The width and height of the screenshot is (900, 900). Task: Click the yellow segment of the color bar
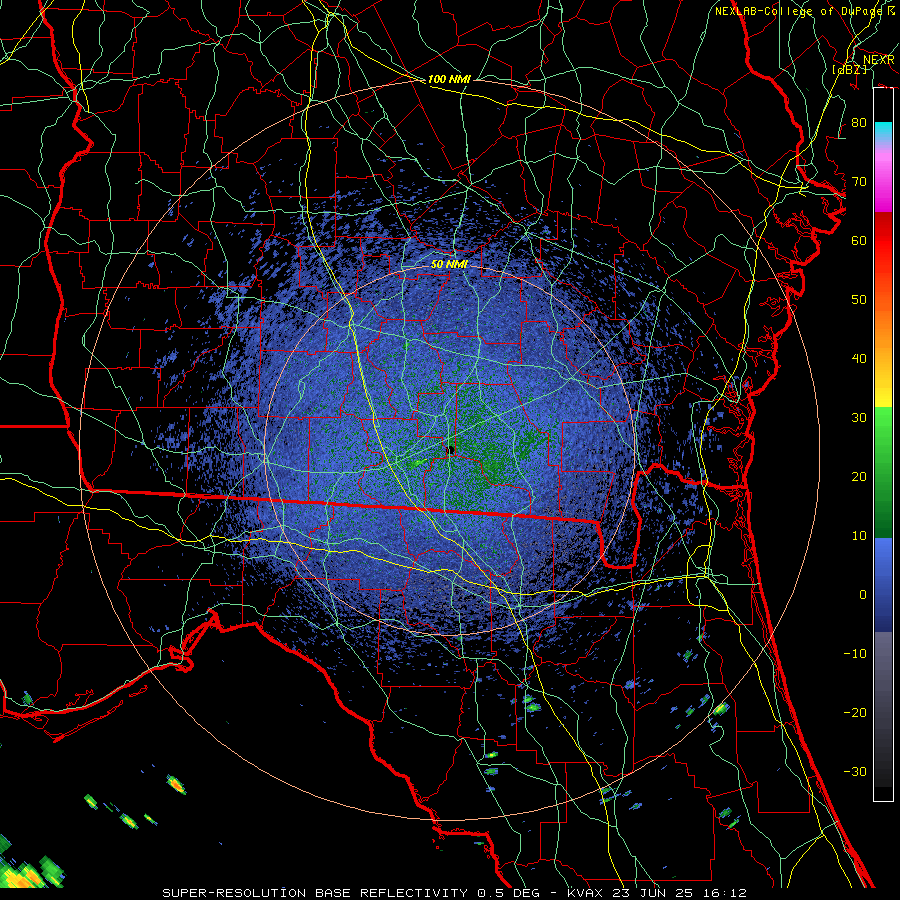[x=883, y=396]
